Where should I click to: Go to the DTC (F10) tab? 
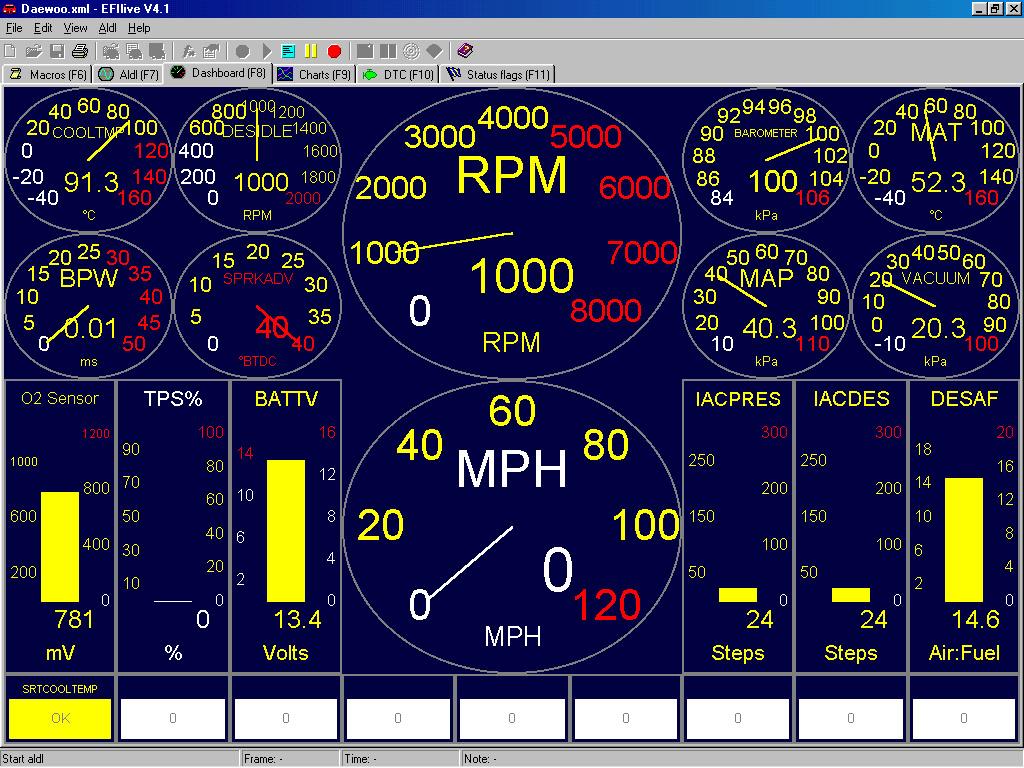[399, 74]
